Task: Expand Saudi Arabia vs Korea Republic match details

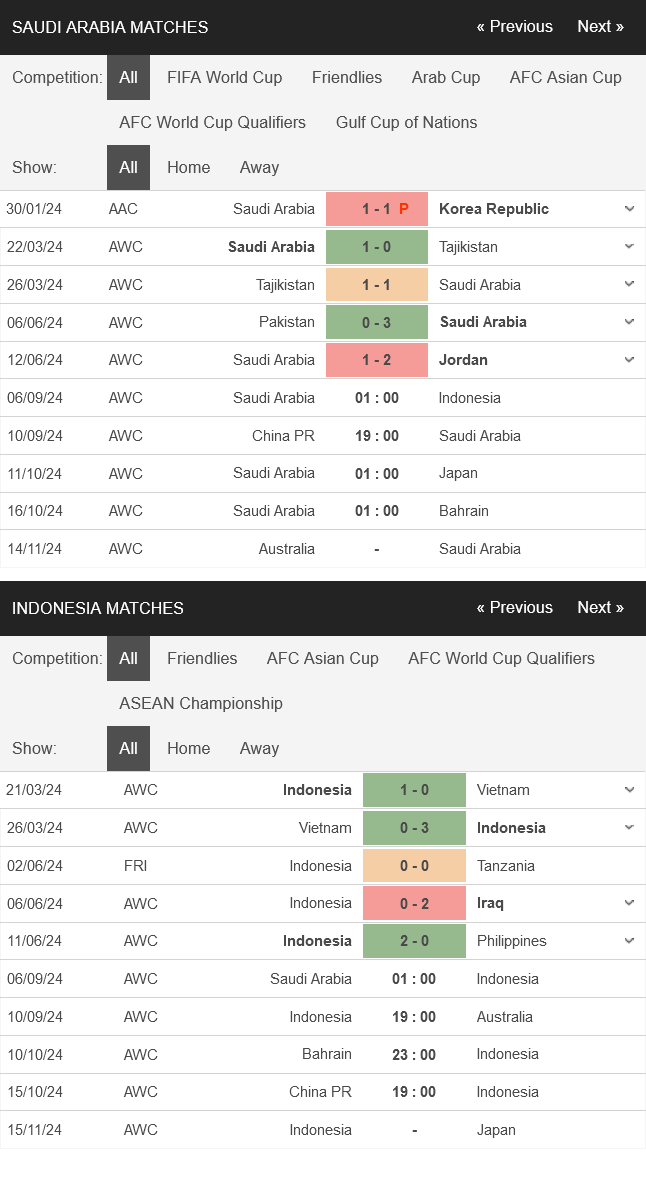Action: coord(629,209)
